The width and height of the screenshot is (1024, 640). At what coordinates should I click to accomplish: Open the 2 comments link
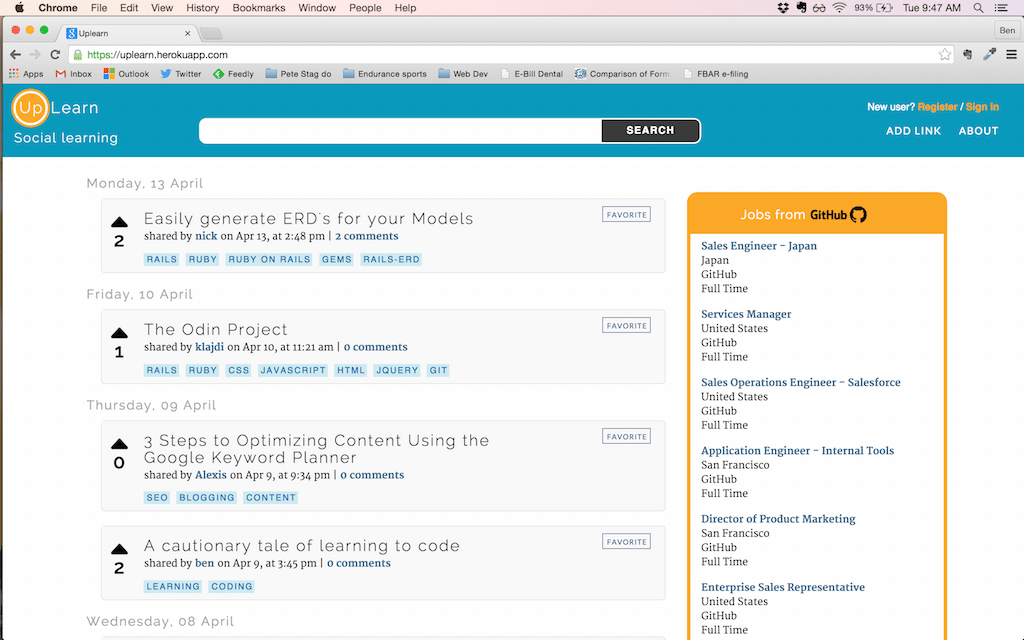click(366, 236)
